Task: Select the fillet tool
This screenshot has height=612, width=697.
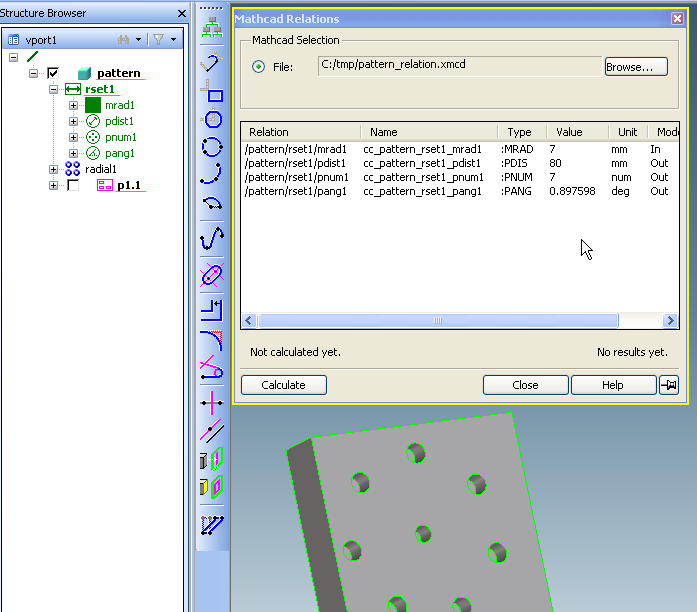Action: (212, 341)
